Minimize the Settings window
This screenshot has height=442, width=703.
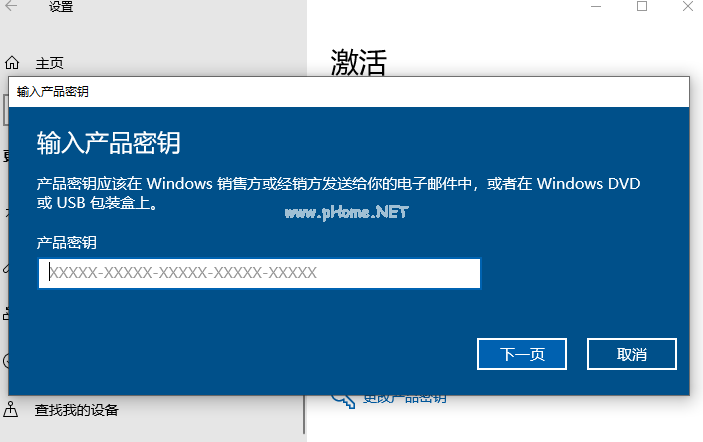coord(595,6)
